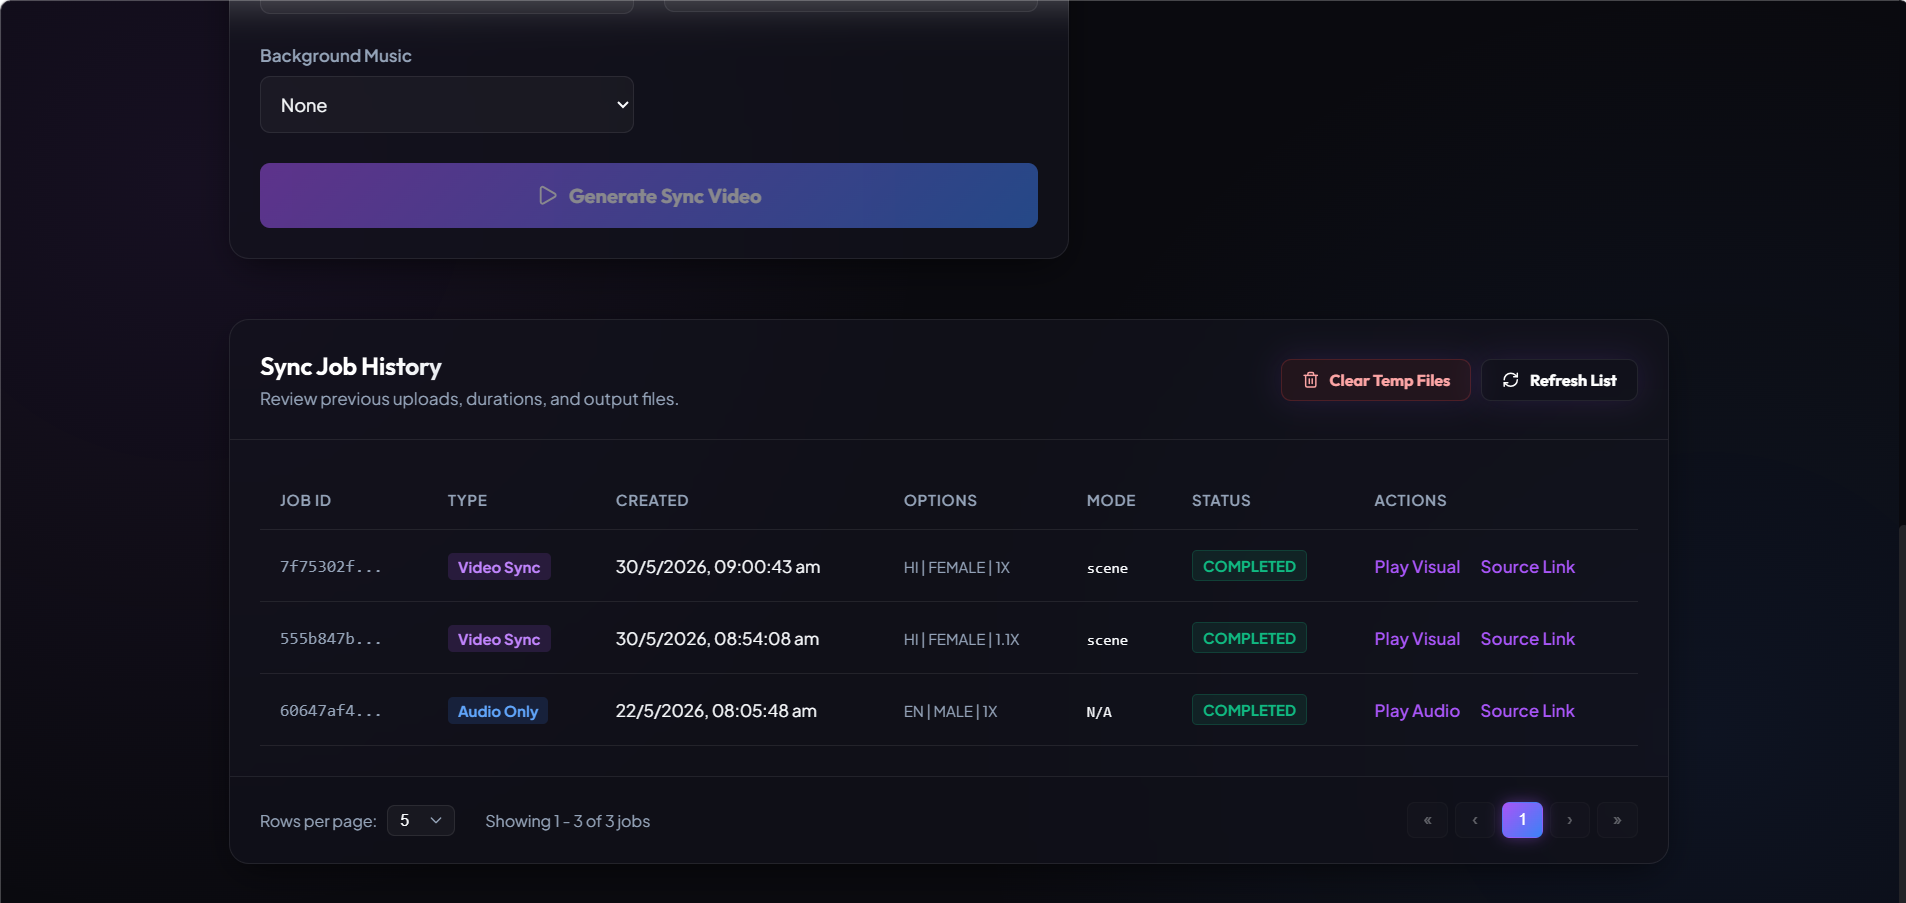Open Source Link for job 60647af4
The image size is (1906, 903).
[x=1527, y=711]
